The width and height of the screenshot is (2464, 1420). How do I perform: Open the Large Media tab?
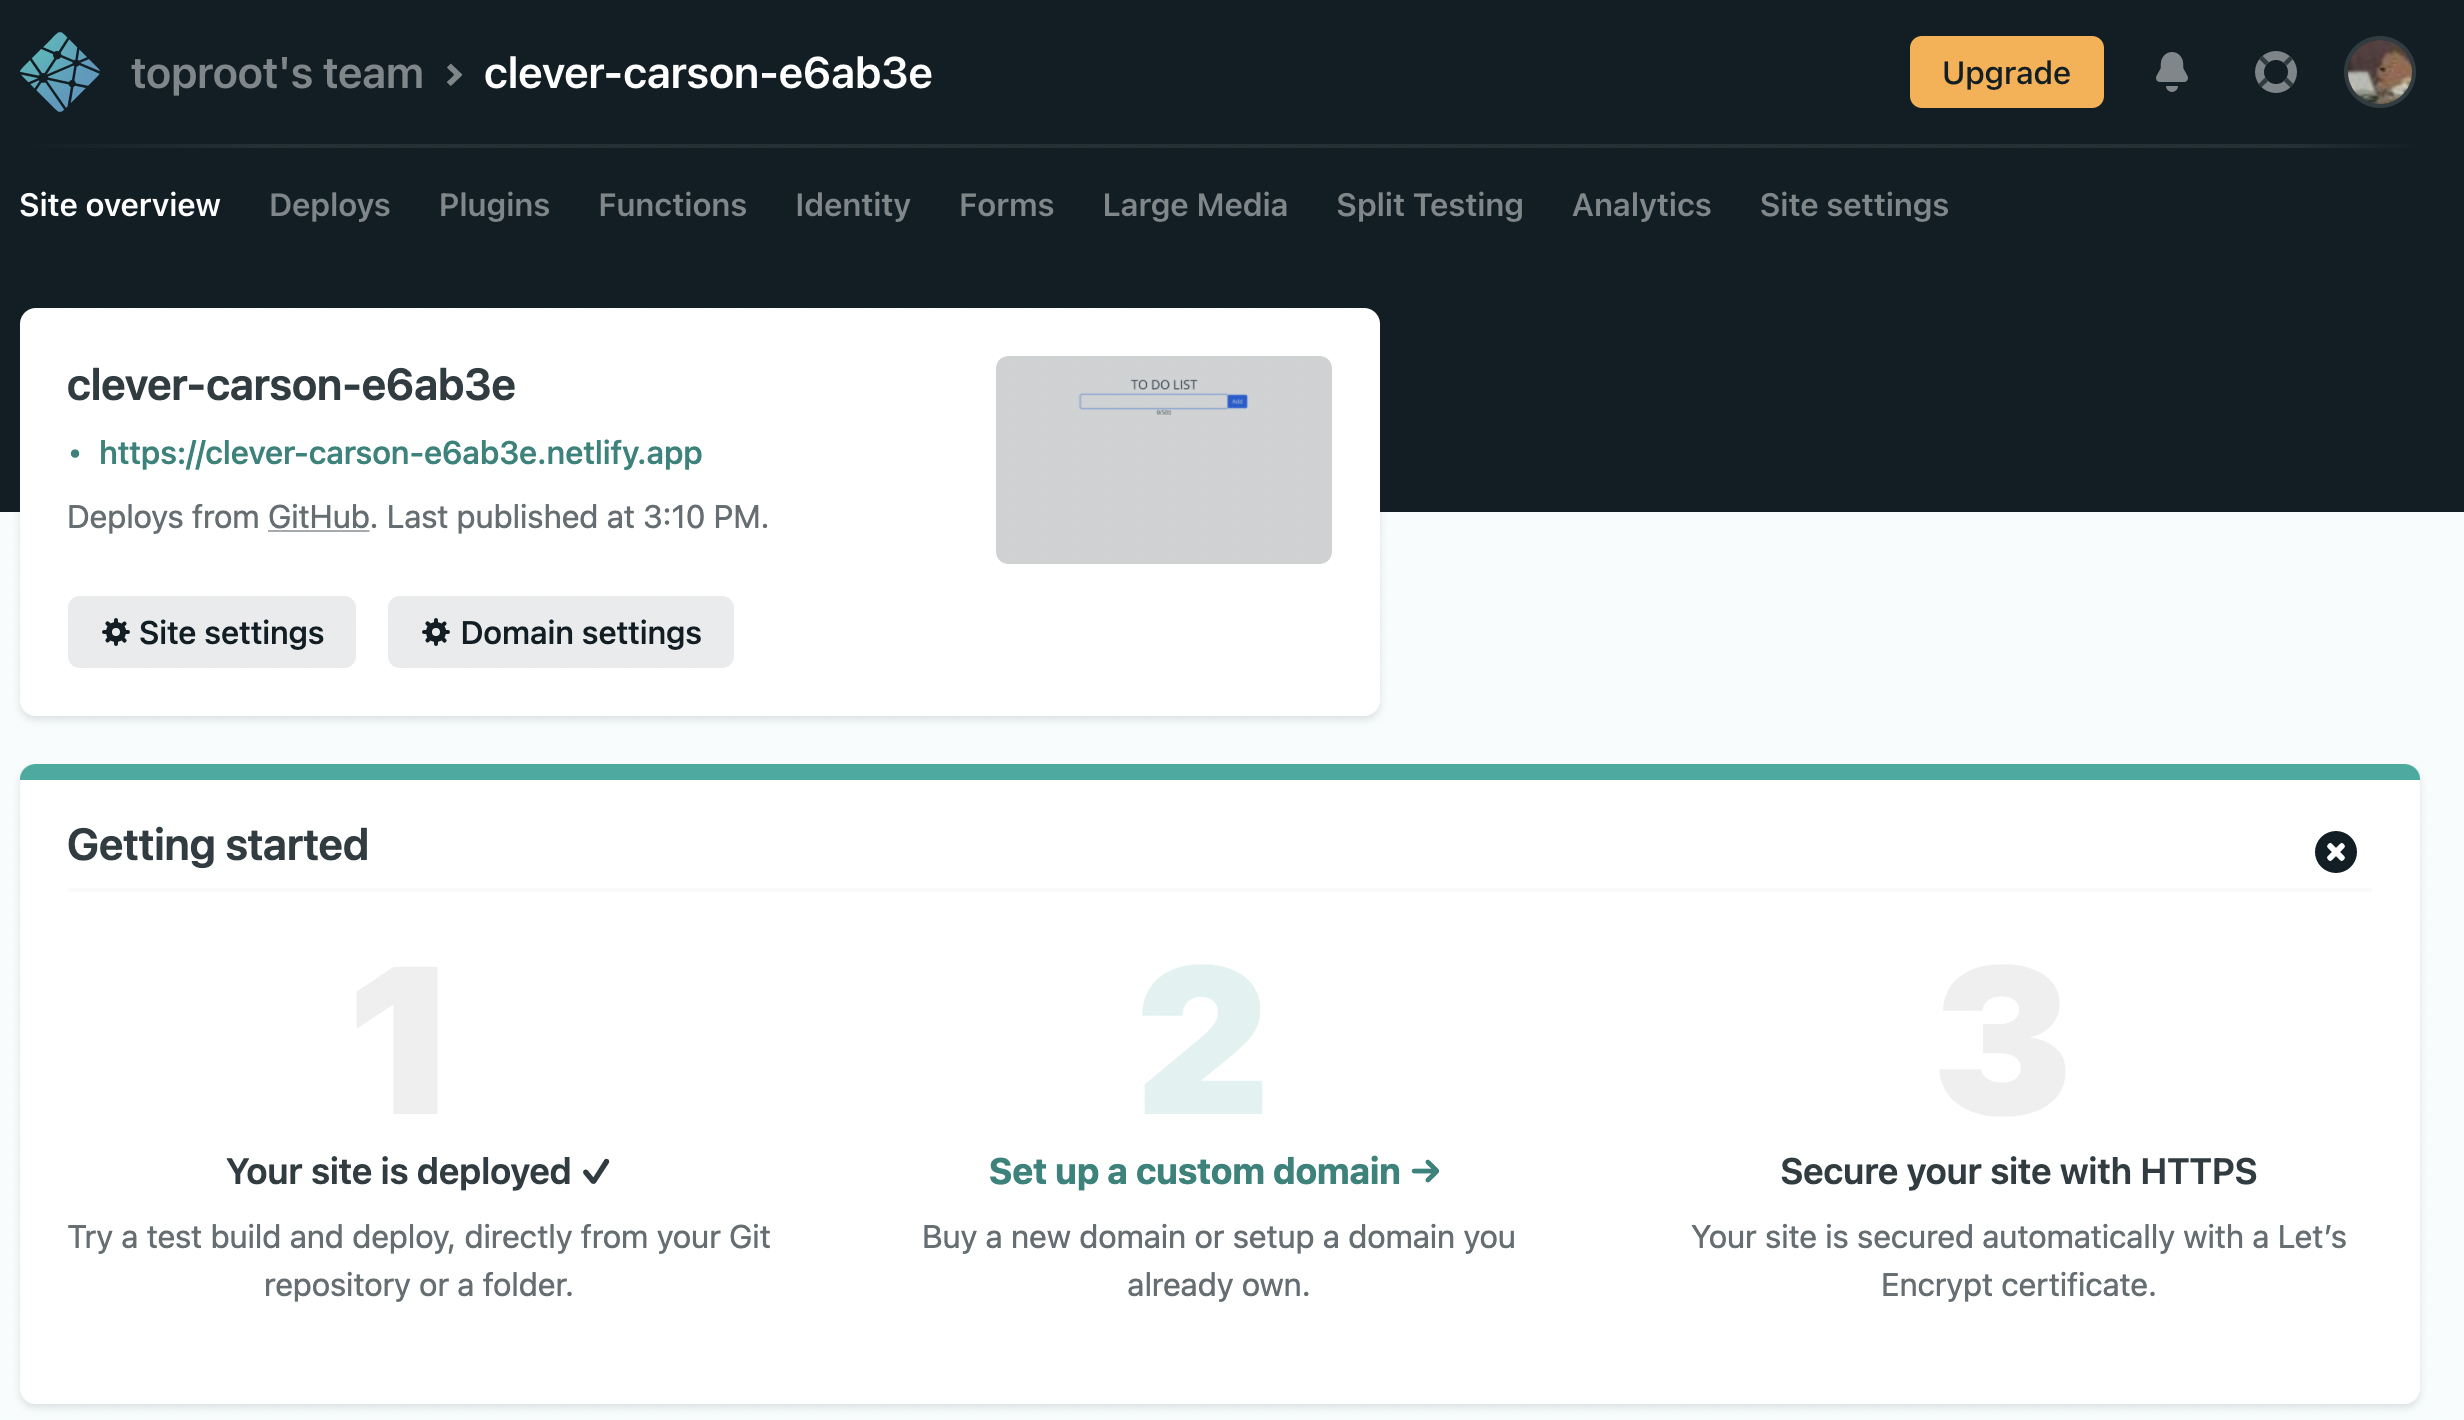(x=1195, y=205)
